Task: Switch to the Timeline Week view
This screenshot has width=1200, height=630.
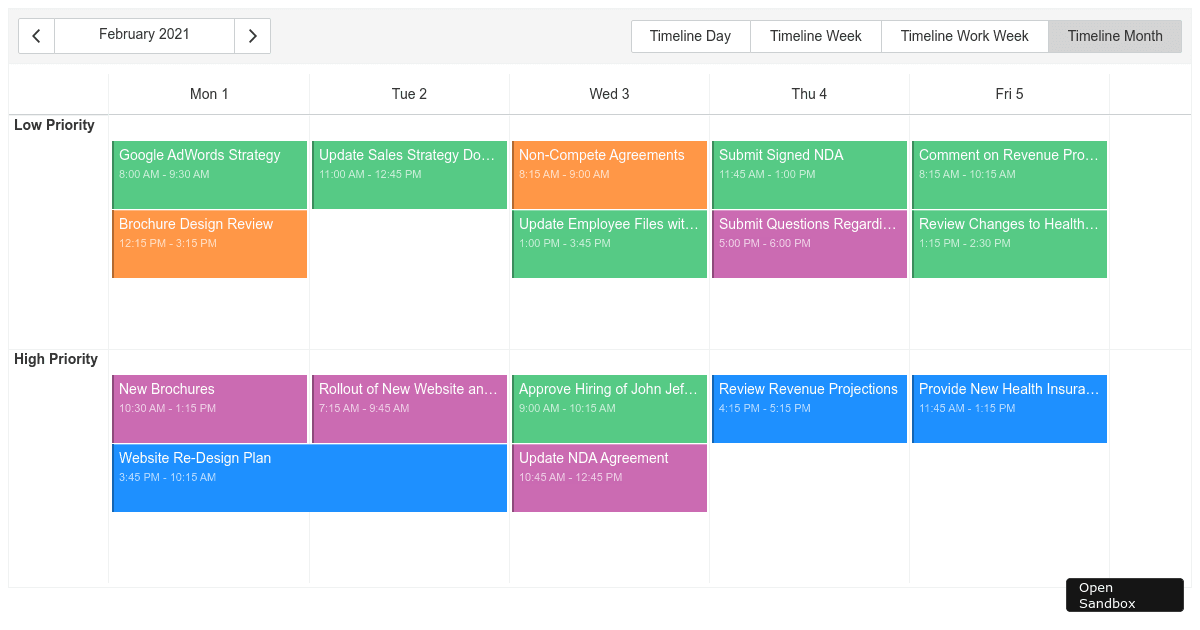Action: tap(815, 36)
